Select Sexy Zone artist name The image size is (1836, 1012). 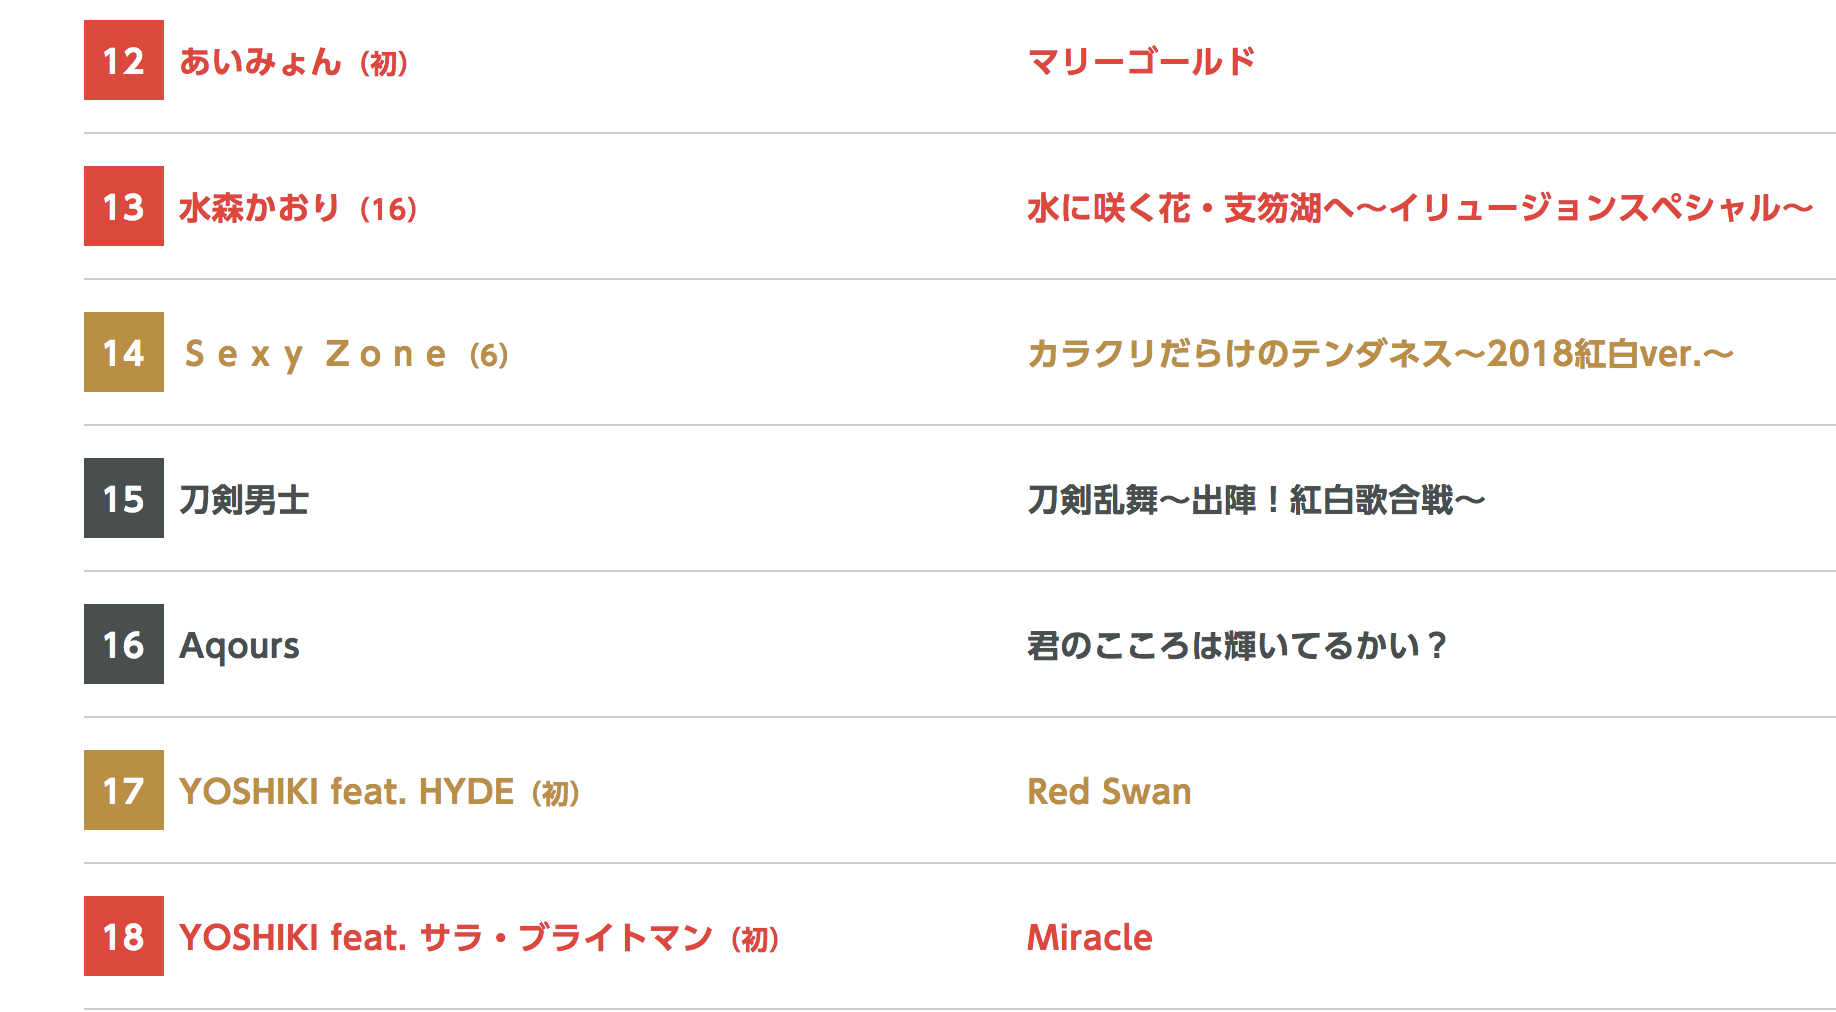tap(316, 354)
